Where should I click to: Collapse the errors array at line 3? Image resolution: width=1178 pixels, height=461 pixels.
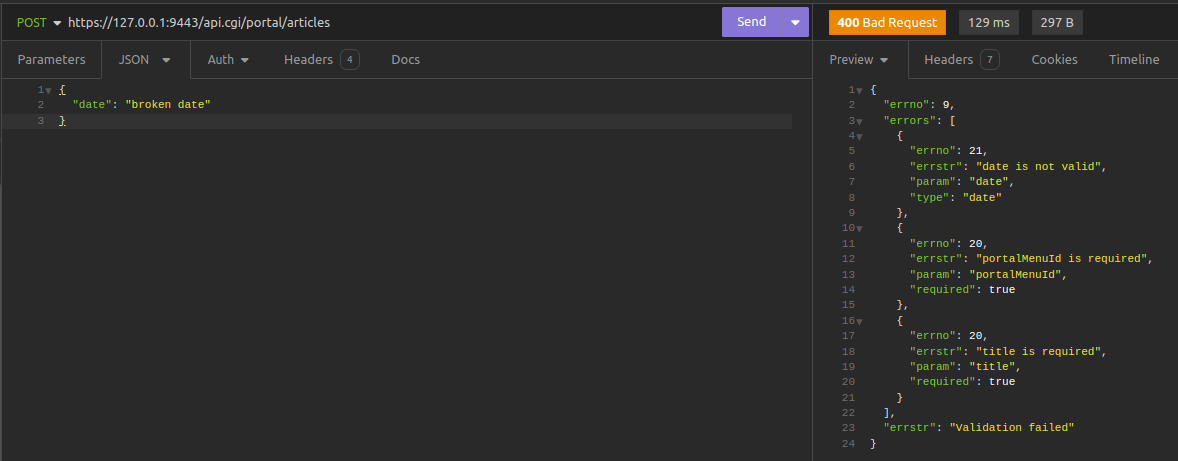pyautogui.click(x=858, y=121)
